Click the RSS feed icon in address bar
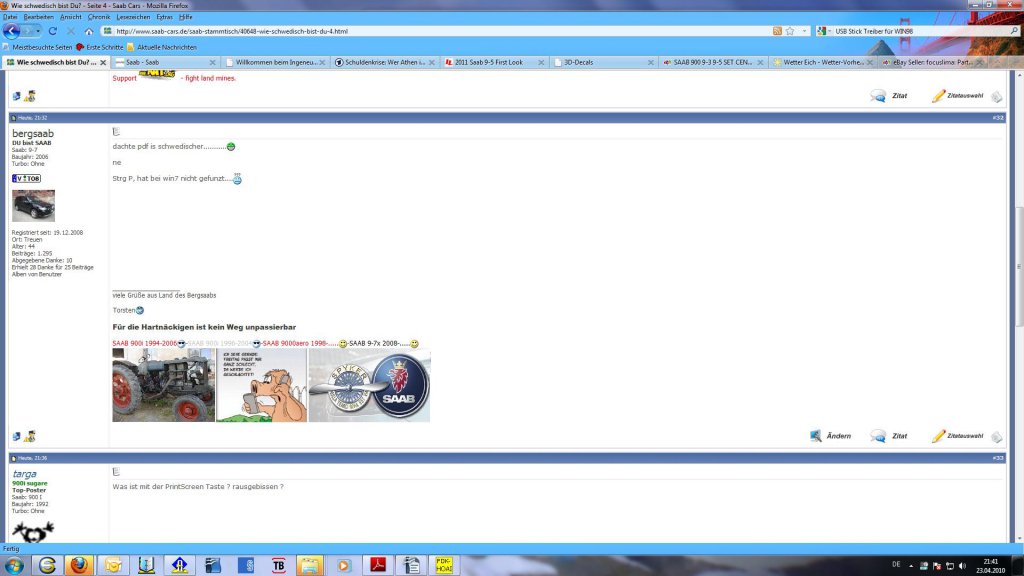The height and width of the screenshot is (576, 1024). point(777,31)
